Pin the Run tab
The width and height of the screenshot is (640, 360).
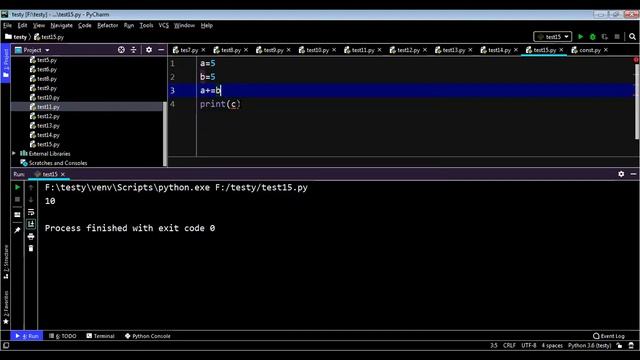click(17, 230)
